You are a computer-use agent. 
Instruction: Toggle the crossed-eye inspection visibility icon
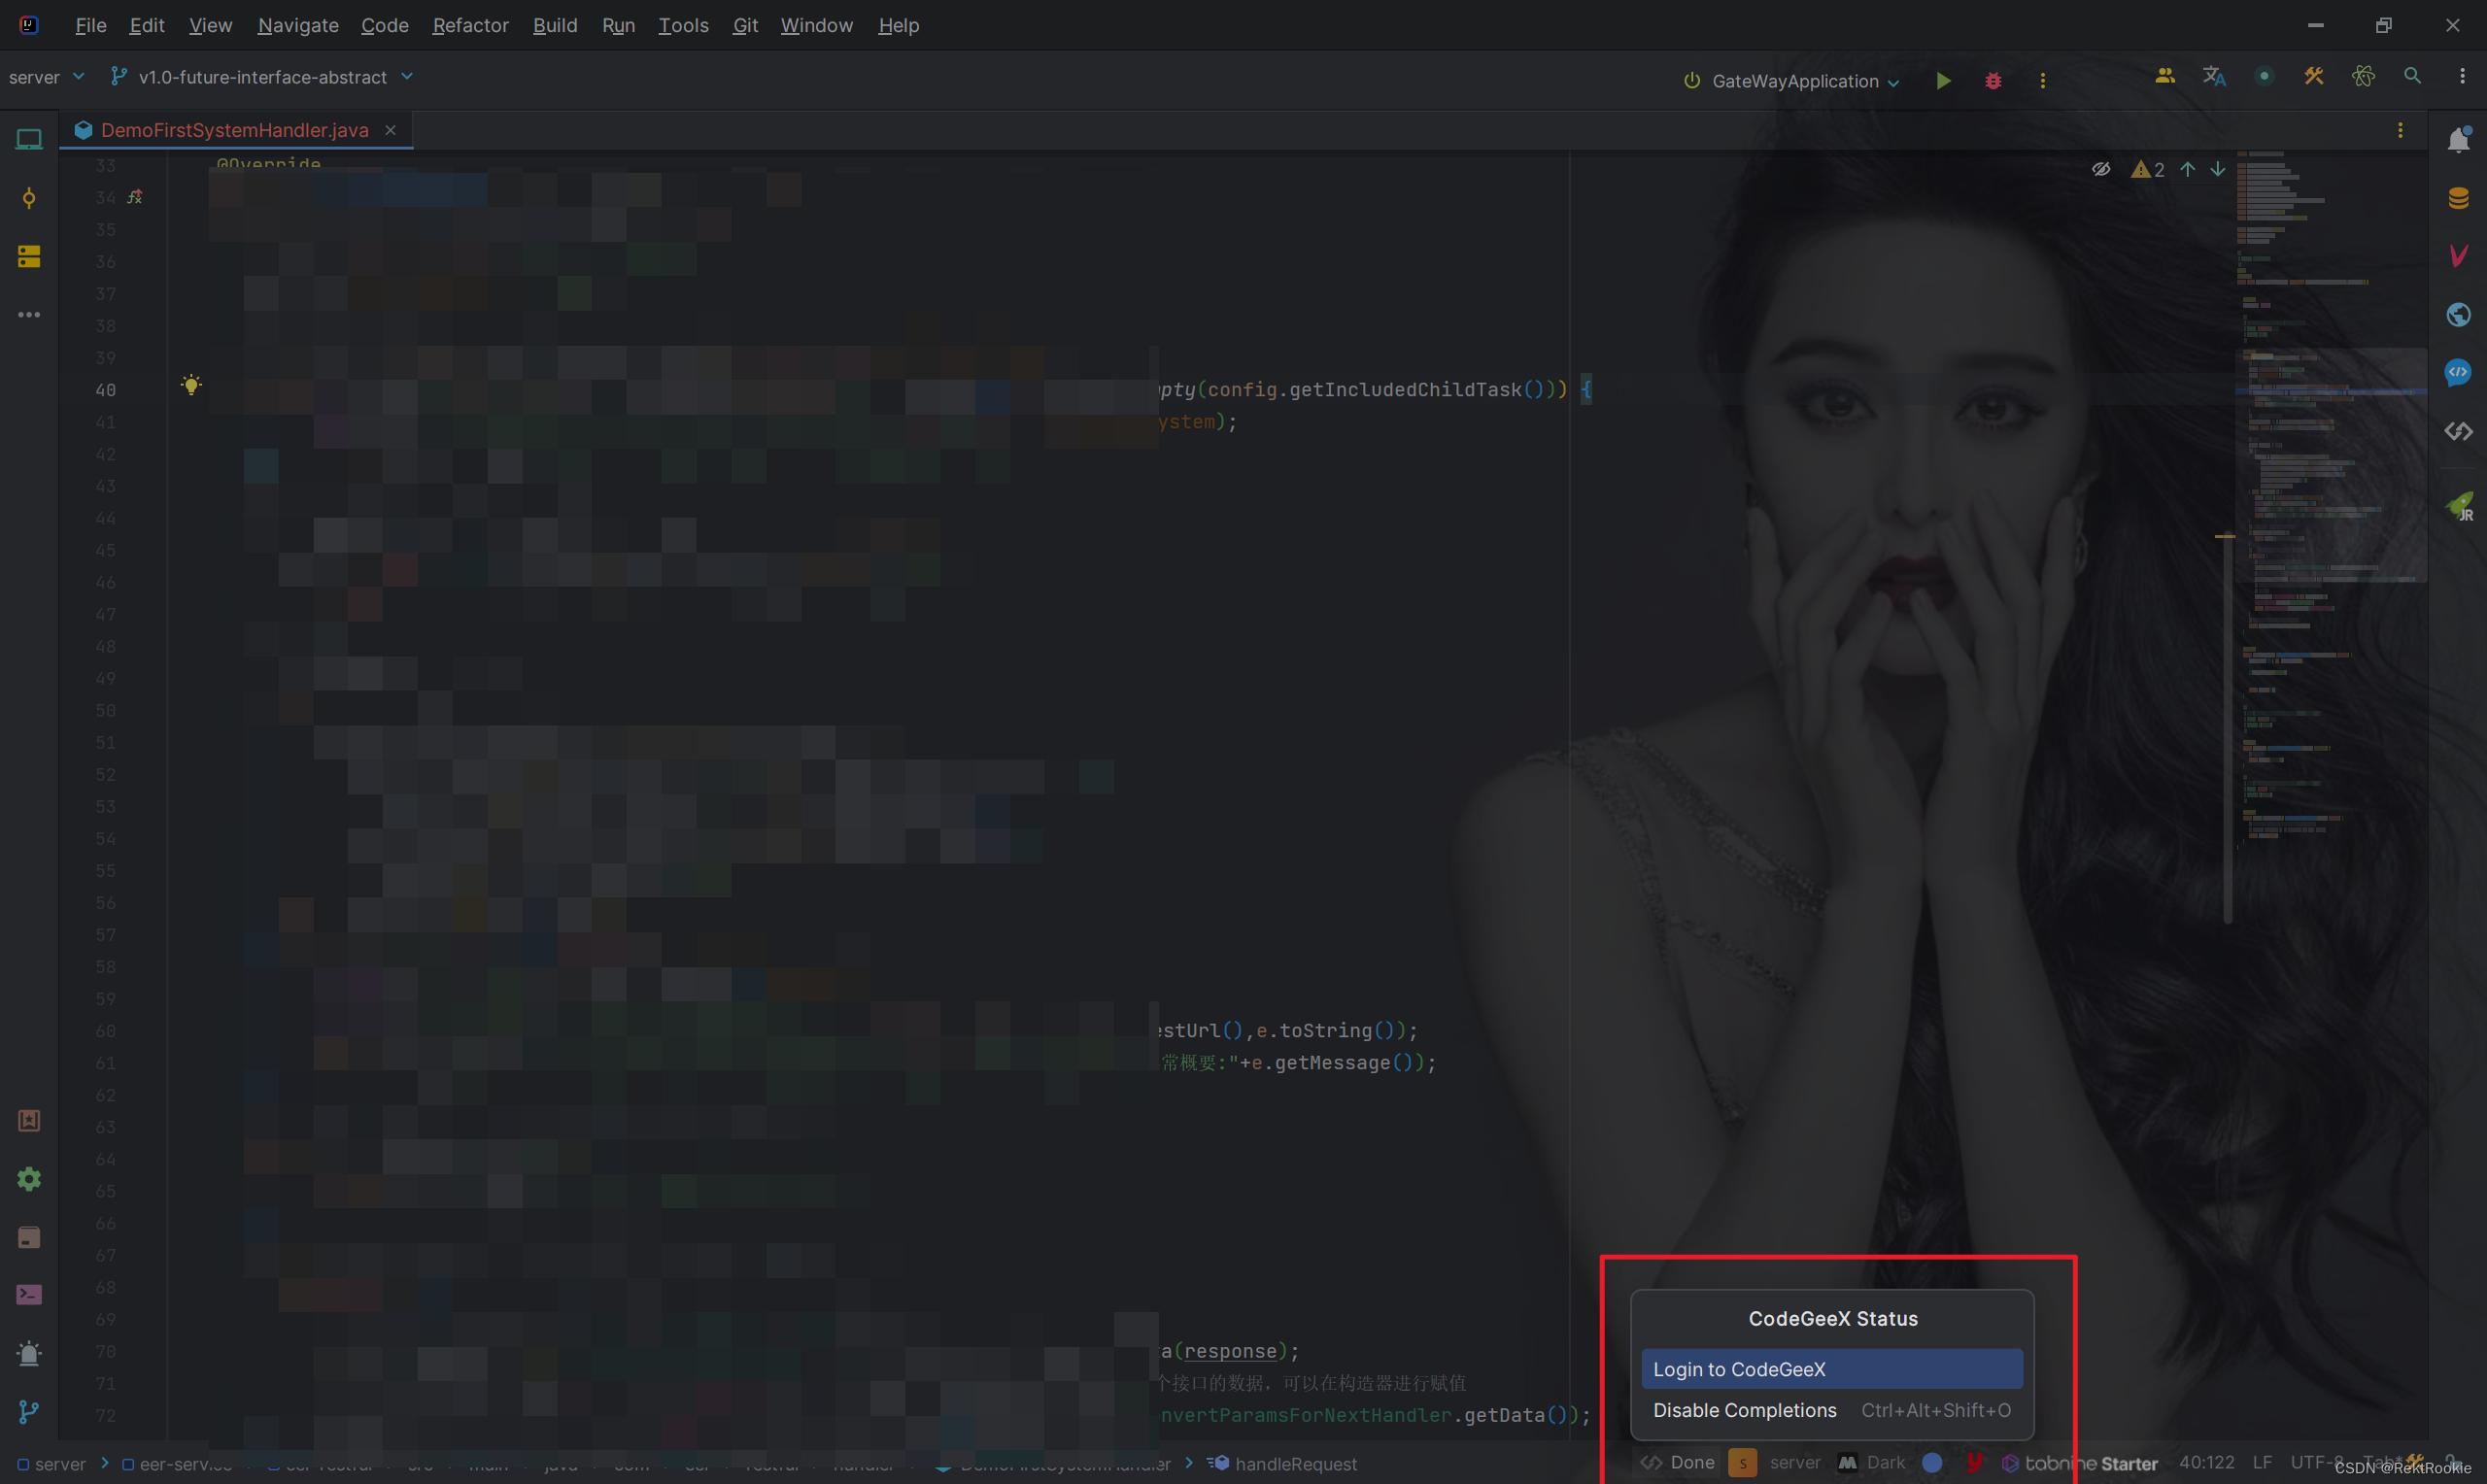[2100, 169]
